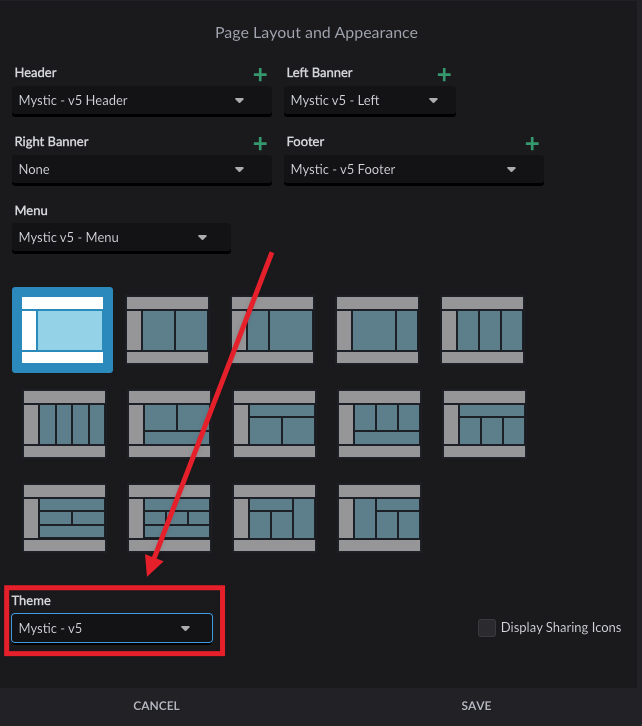Select layout with three cells over full-width row
This screenshot has width=642, height=726.
click(x=379, y=424)
